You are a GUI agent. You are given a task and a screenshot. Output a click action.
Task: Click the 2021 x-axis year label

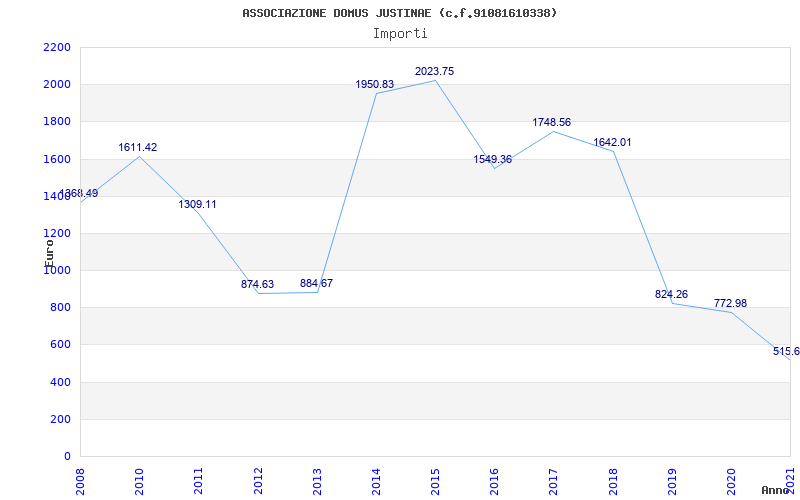(x=790, y=481)
